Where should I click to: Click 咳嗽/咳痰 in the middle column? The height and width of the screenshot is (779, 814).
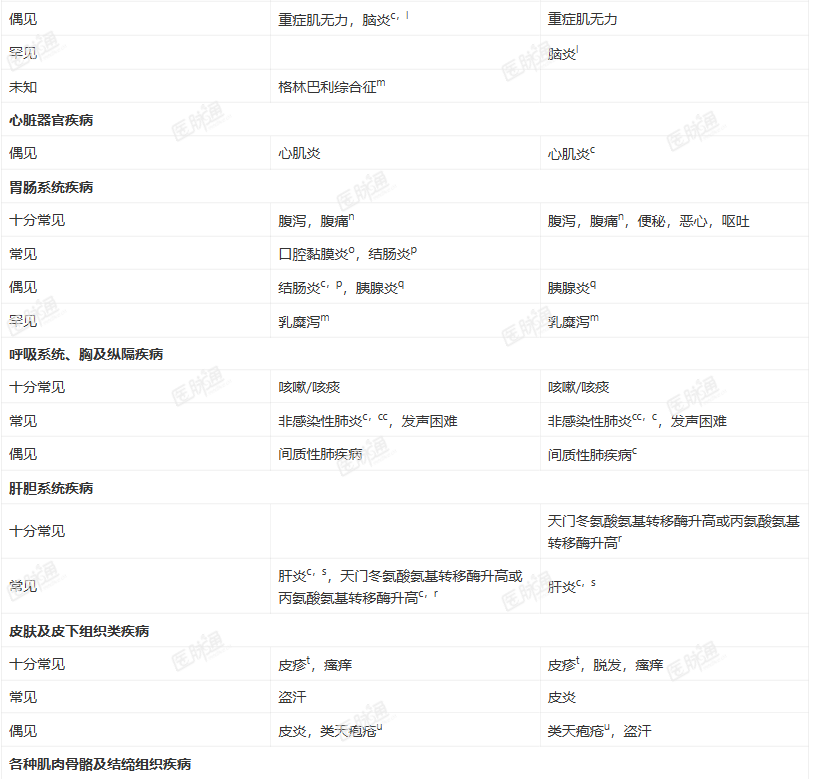click(309, 387)
